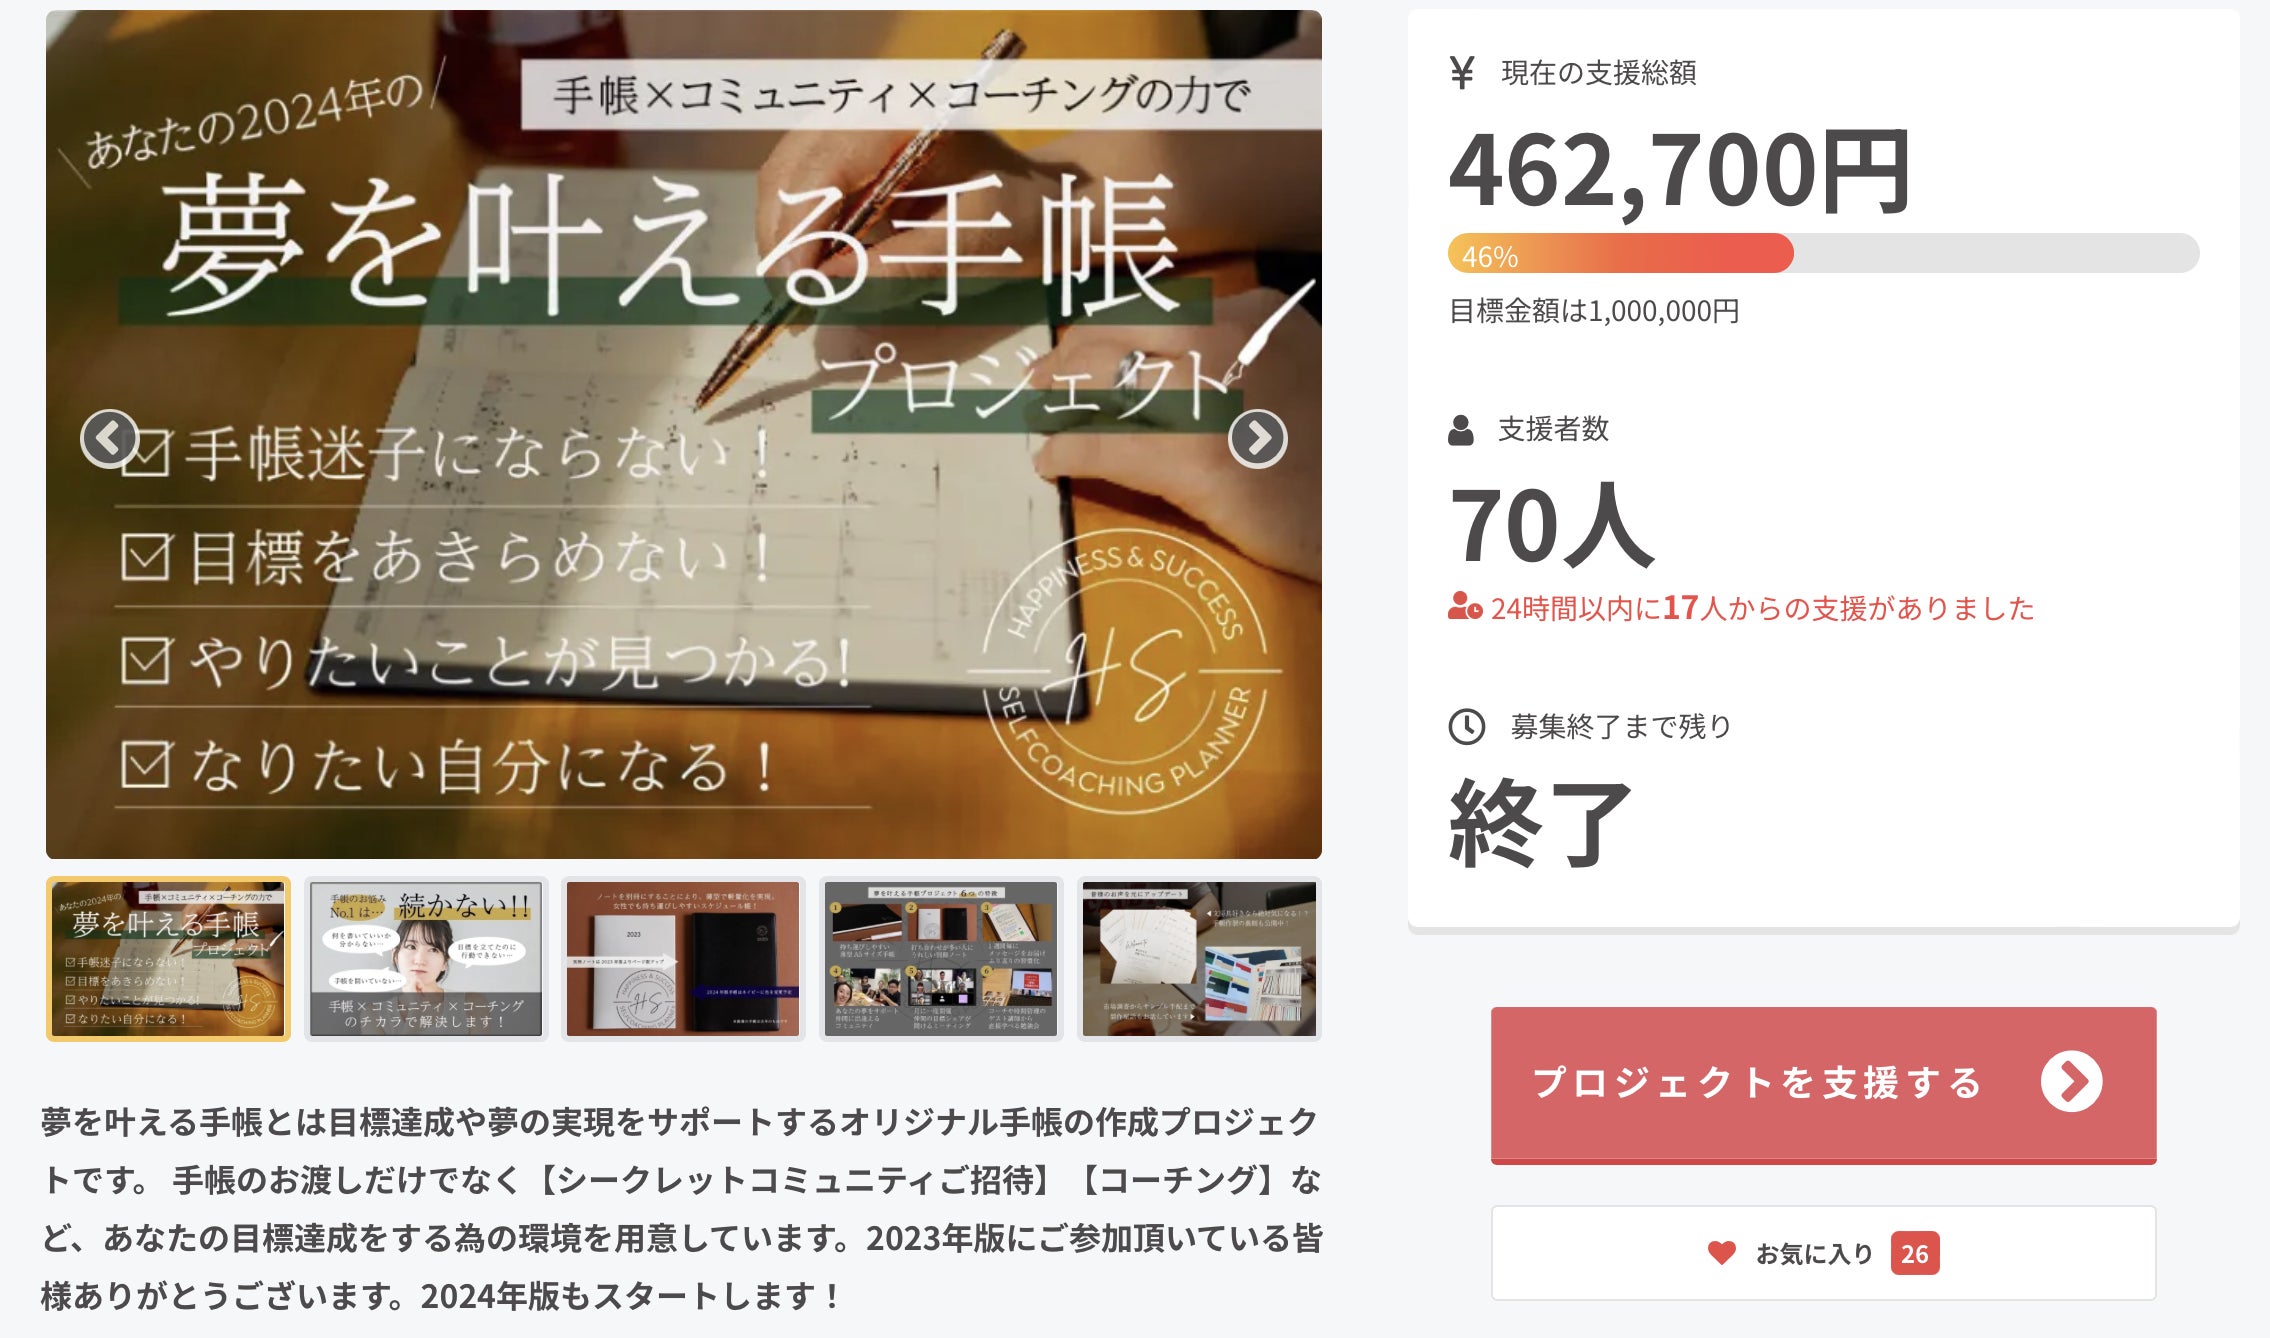Click the red supporter icon by 24時間以内
This screenshot has height=1338, width=2270.
pos(1465,607)
